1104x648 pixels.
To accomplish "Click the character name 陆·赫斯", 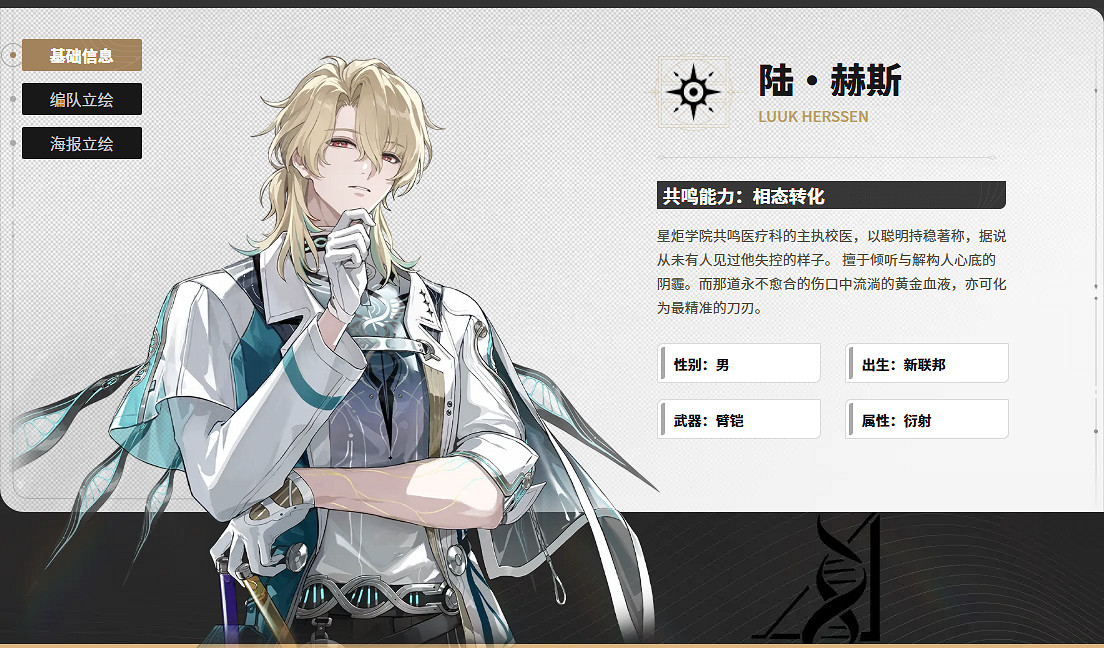I will (x=830, y=81).
